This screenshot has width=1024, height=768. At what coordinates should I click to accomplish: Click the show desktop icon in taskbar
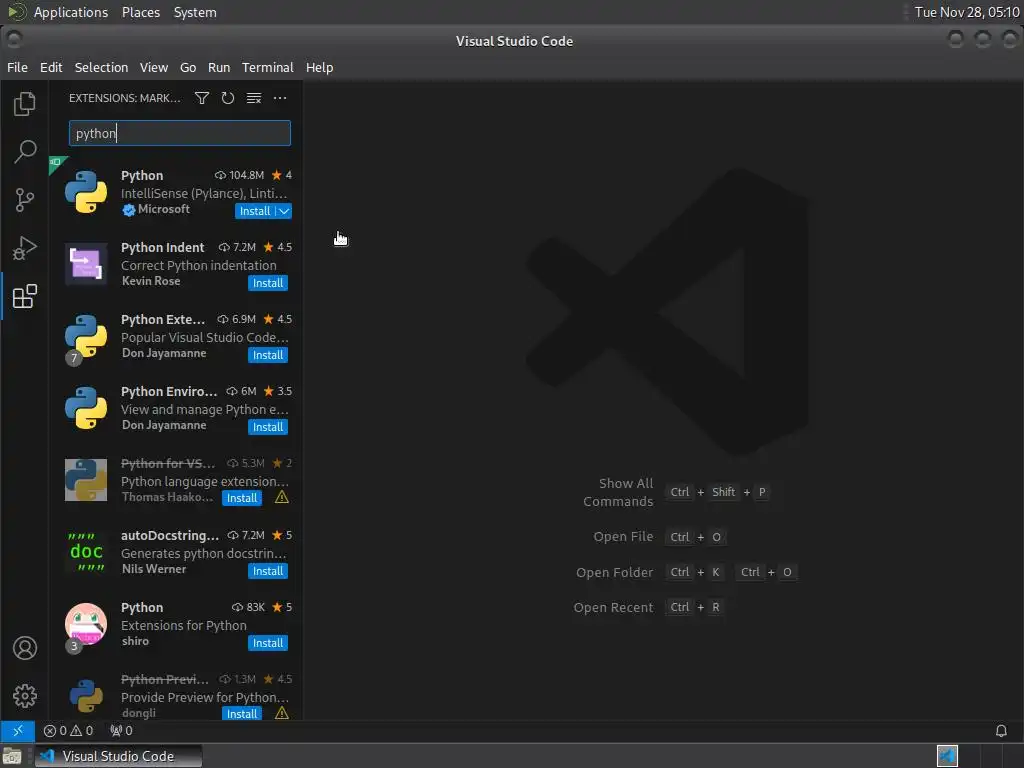(12, 756)
